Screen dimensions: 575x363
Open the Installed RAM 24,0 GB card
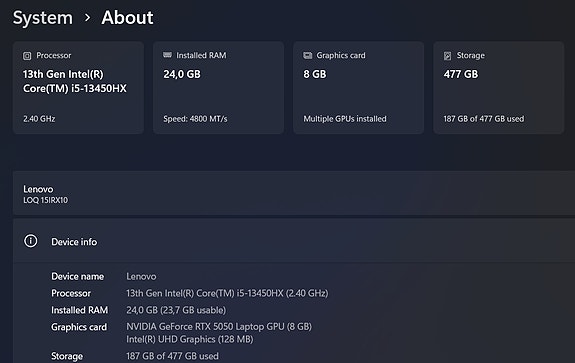click(x=218, y=88)
